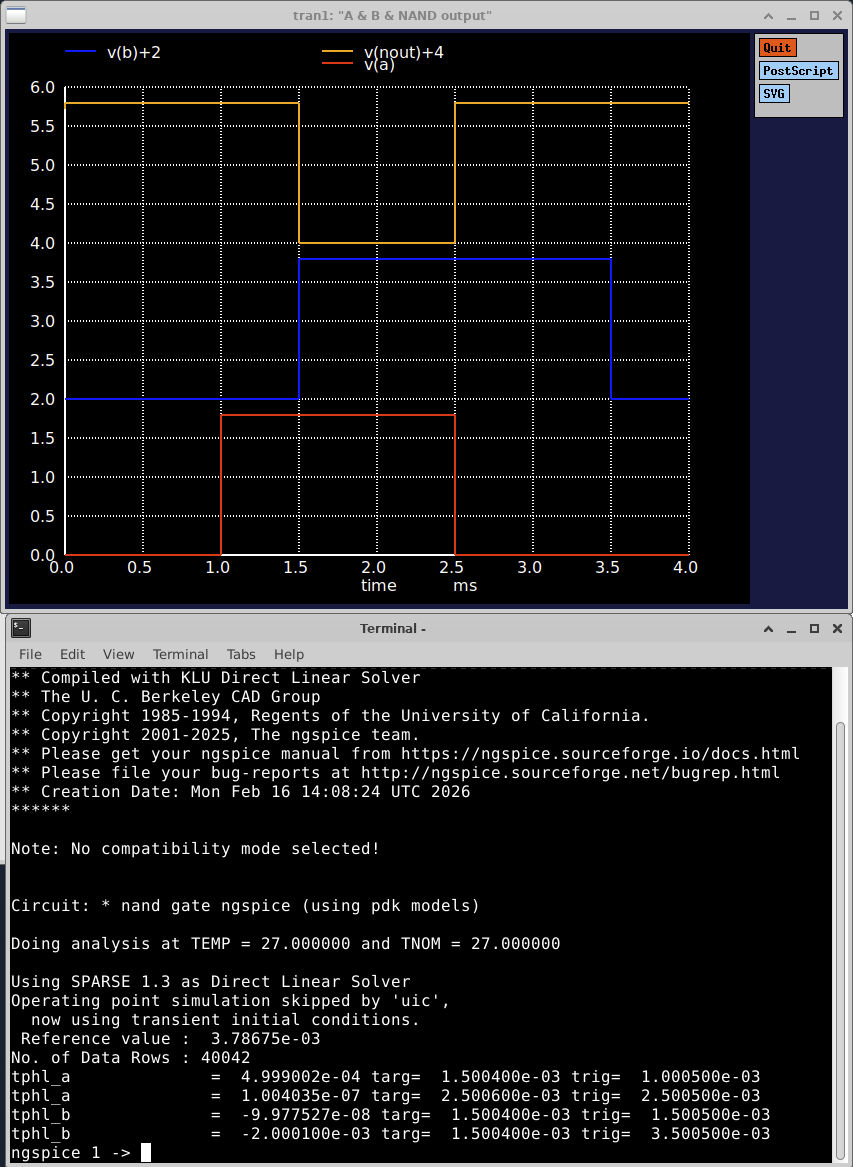Open the plot window's system menu icon

pos(15,15)
